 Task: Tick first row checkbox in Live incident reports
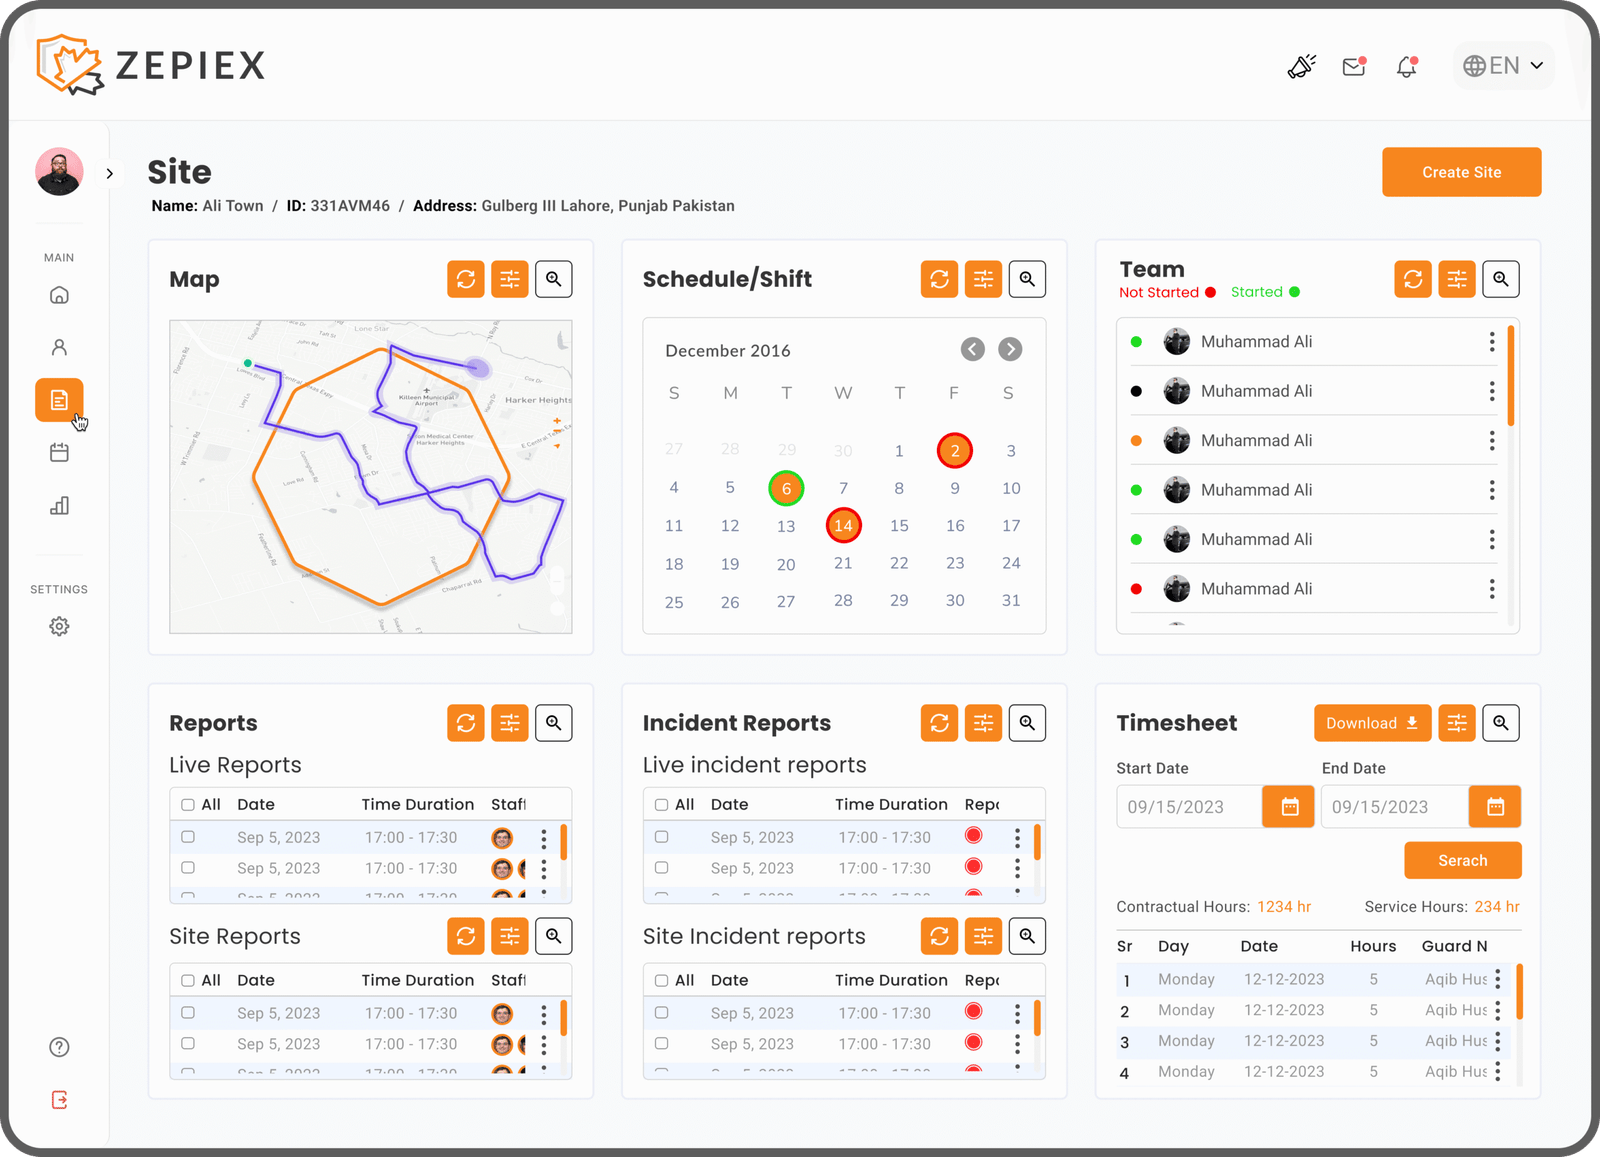tap(661, 837)
